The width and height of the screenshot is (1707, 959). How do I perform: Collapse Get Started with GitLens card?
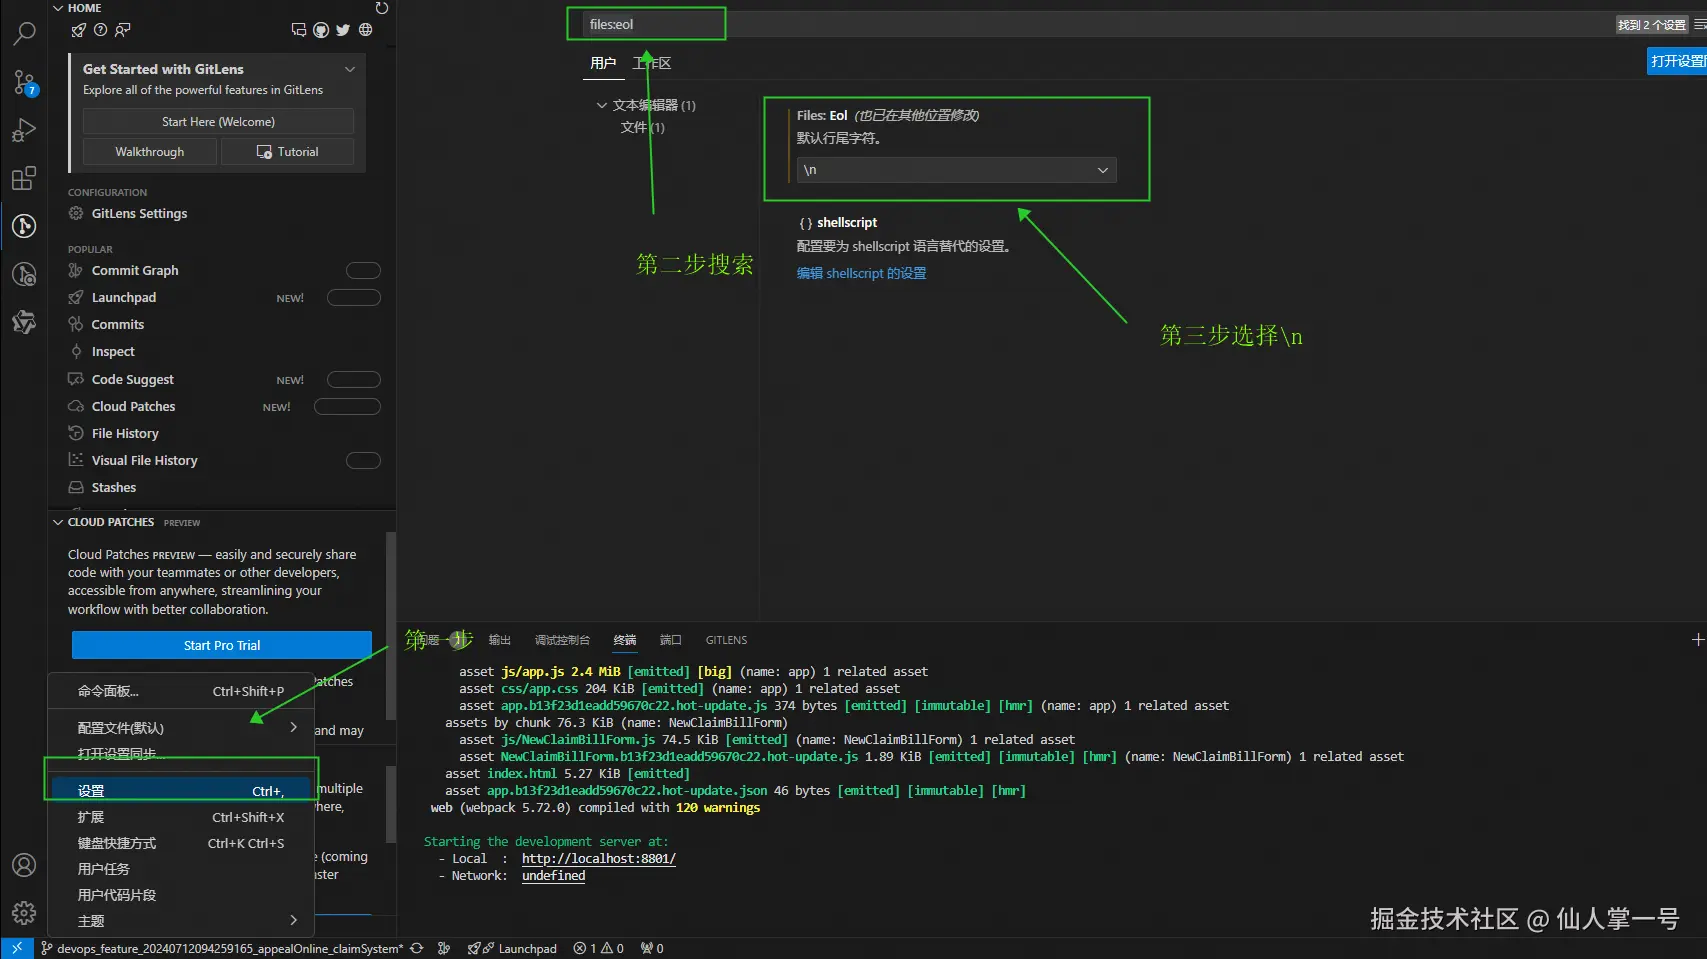click(x=350, y=69)
